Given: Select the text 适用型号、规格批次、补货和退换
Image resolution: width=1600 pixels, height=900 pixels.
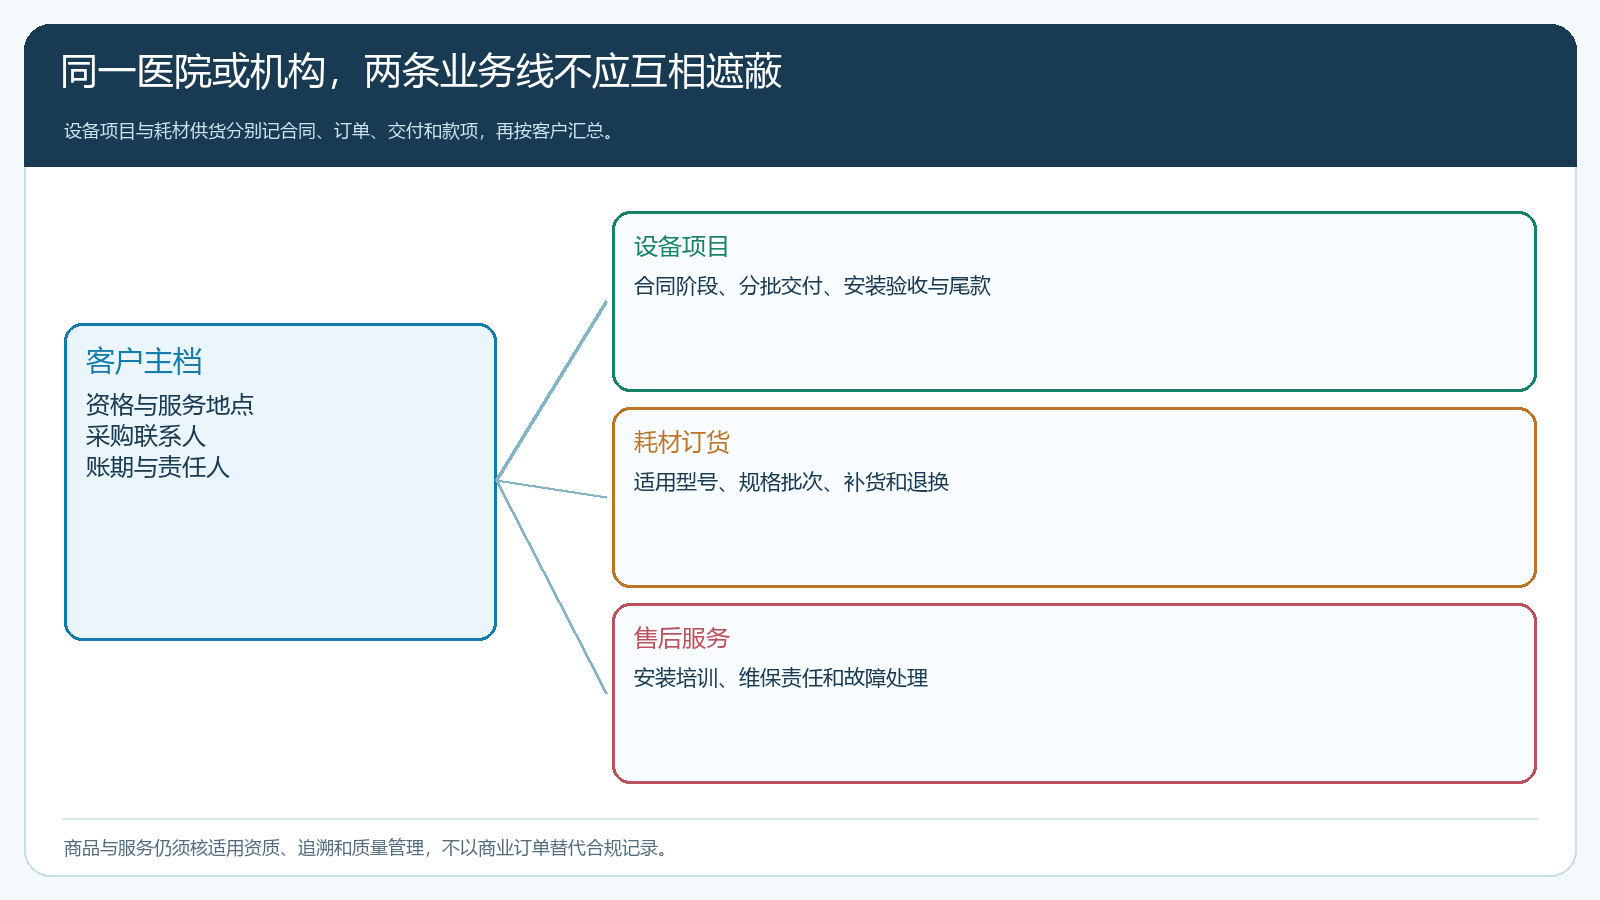Looking at the screenshot, I should [791, 482].
